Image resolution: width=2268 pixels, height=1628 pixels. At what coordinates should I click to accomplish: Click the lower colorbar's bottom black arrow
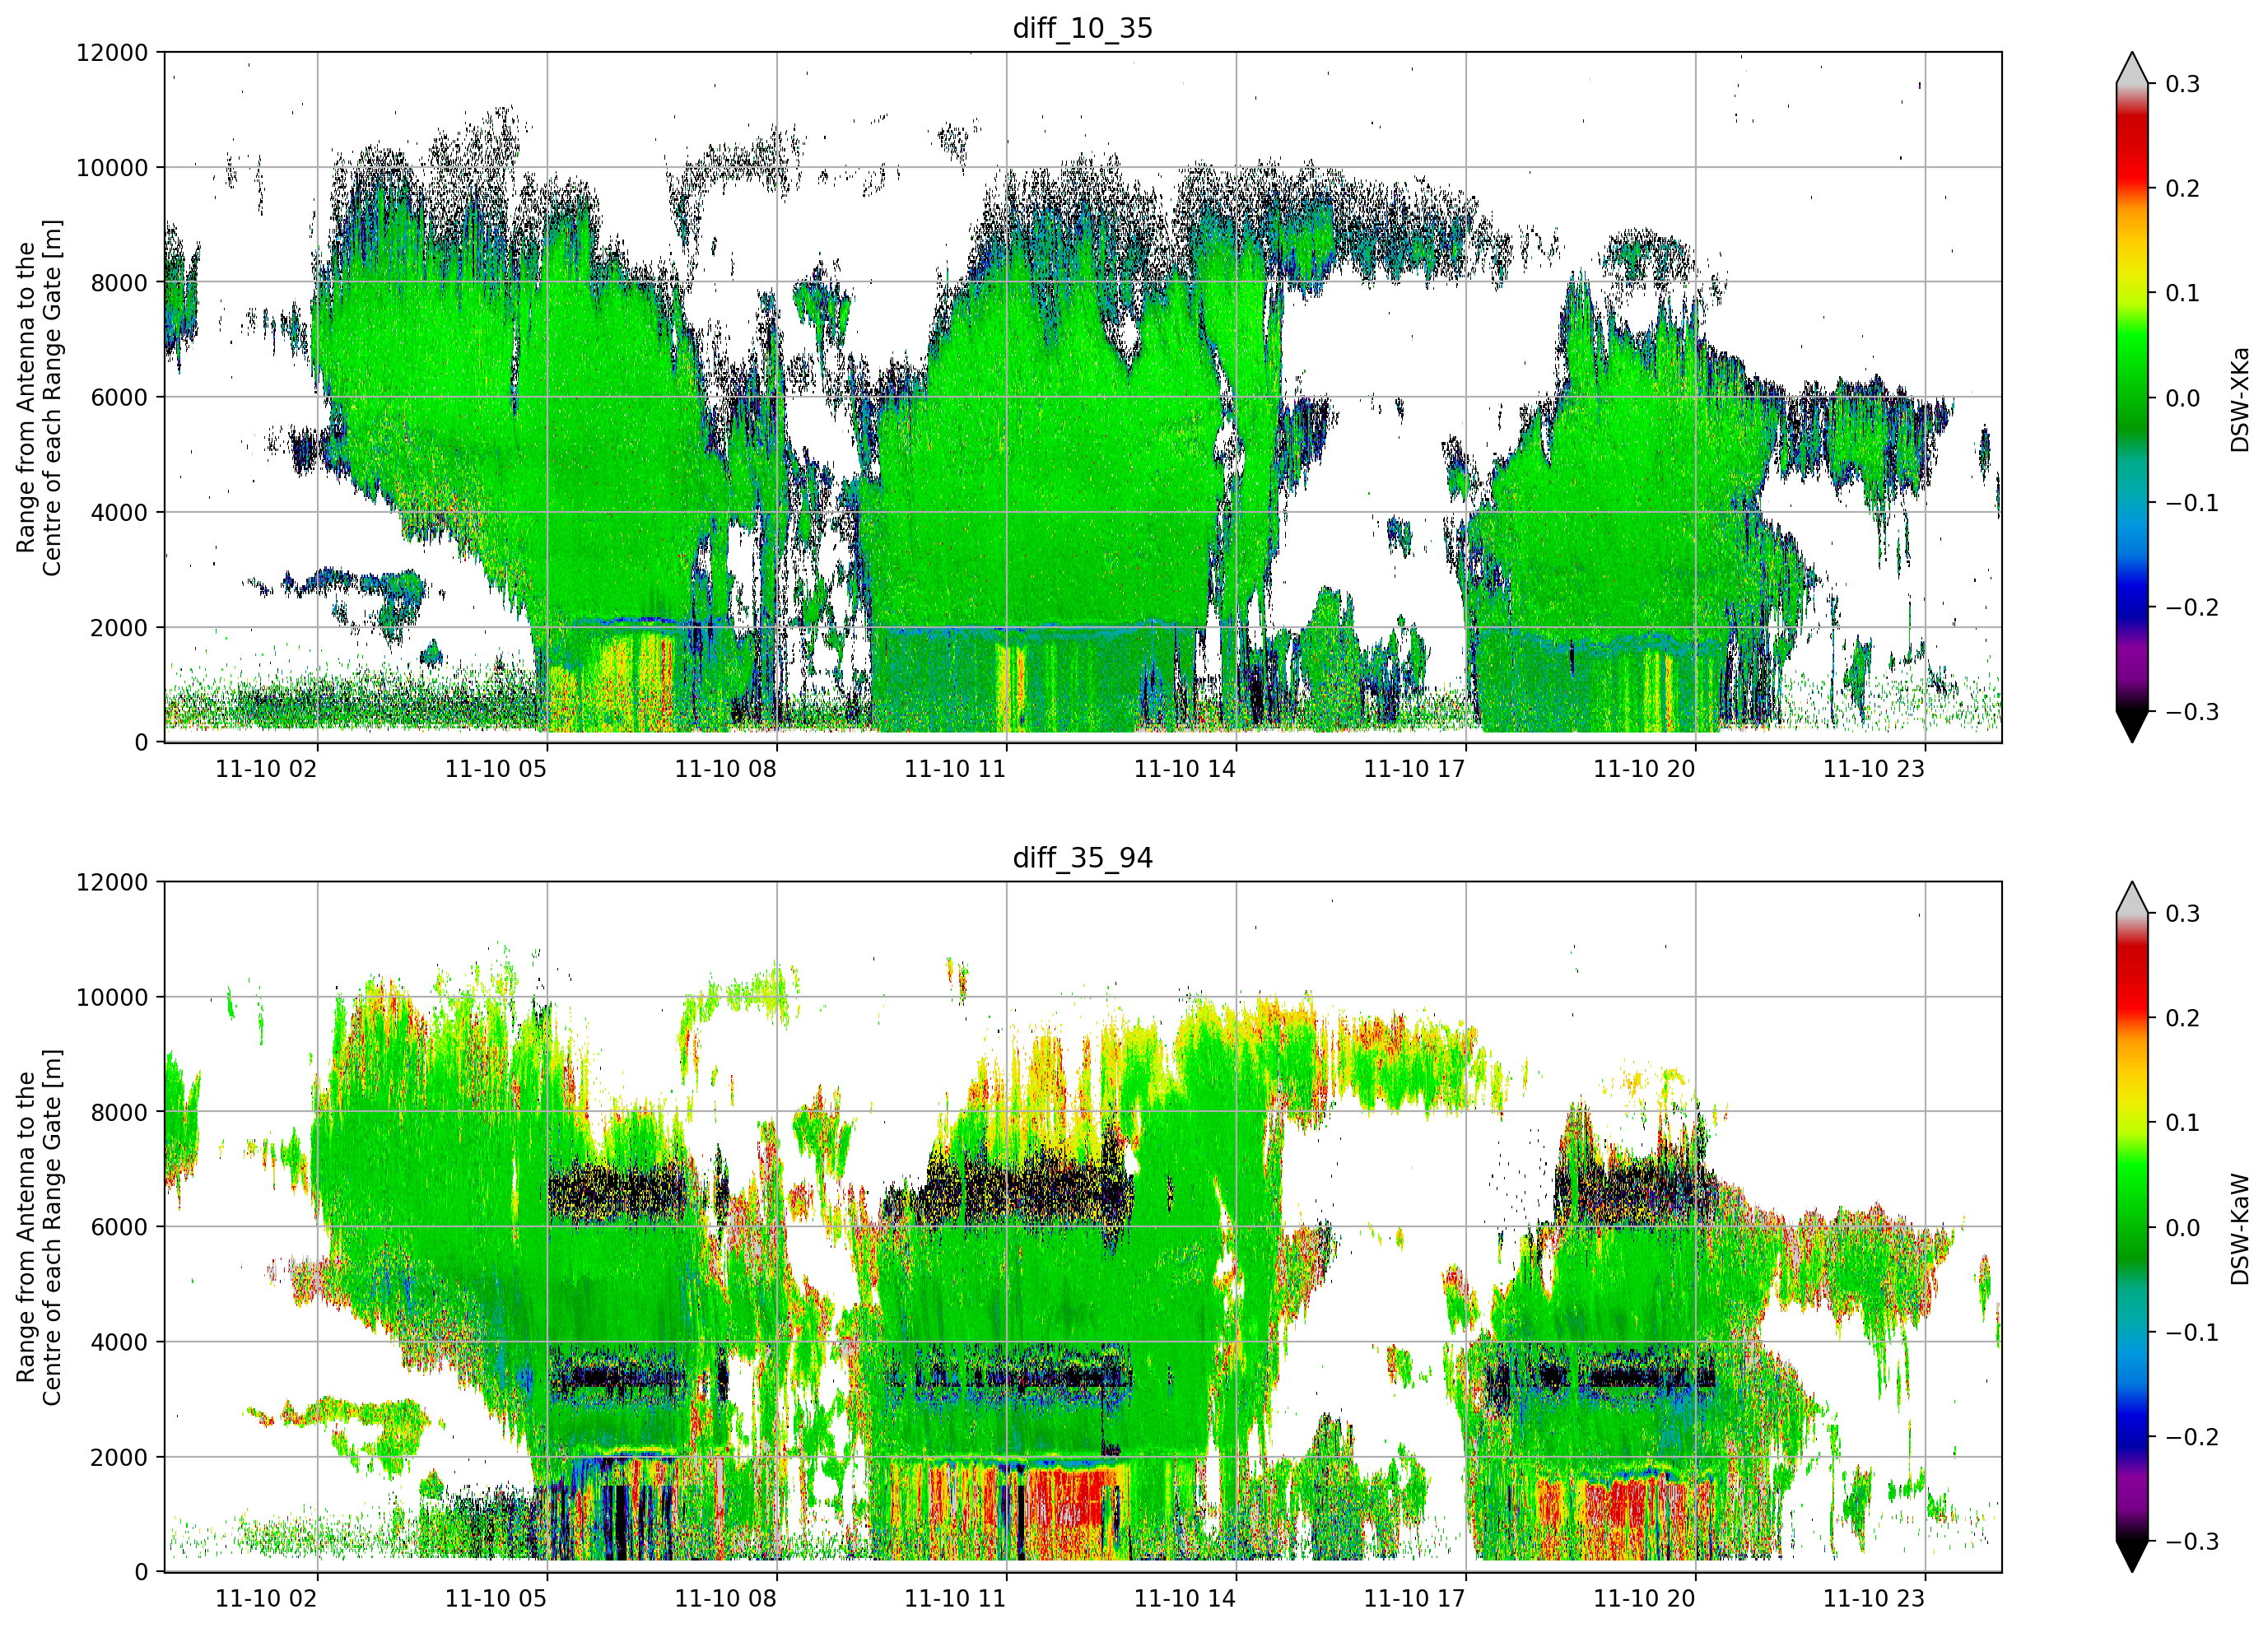pyautogui.click(x=2131, y=1556)
